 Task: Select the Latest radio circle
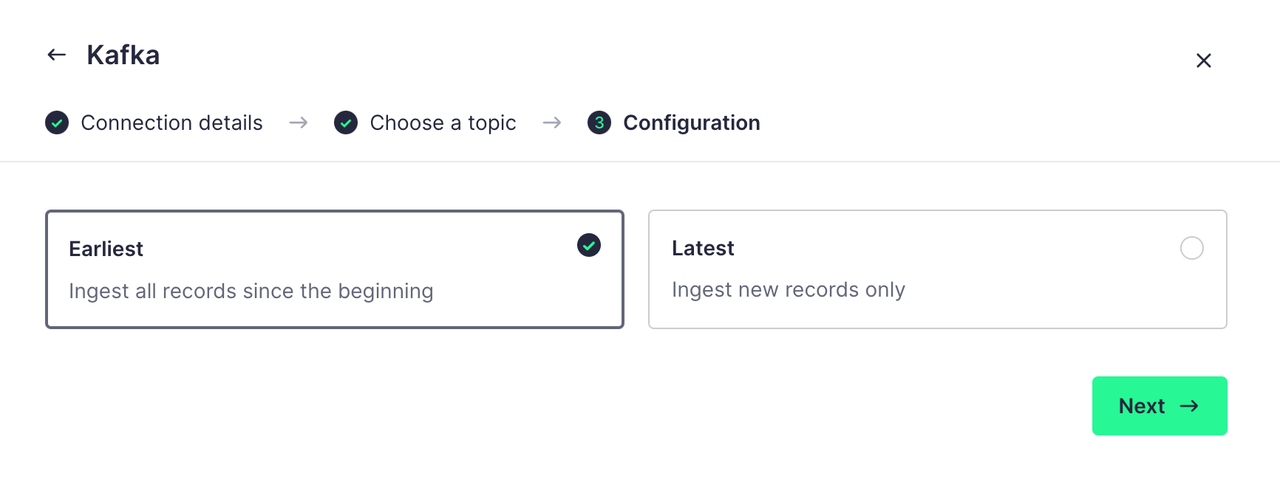click(1192, 248)
